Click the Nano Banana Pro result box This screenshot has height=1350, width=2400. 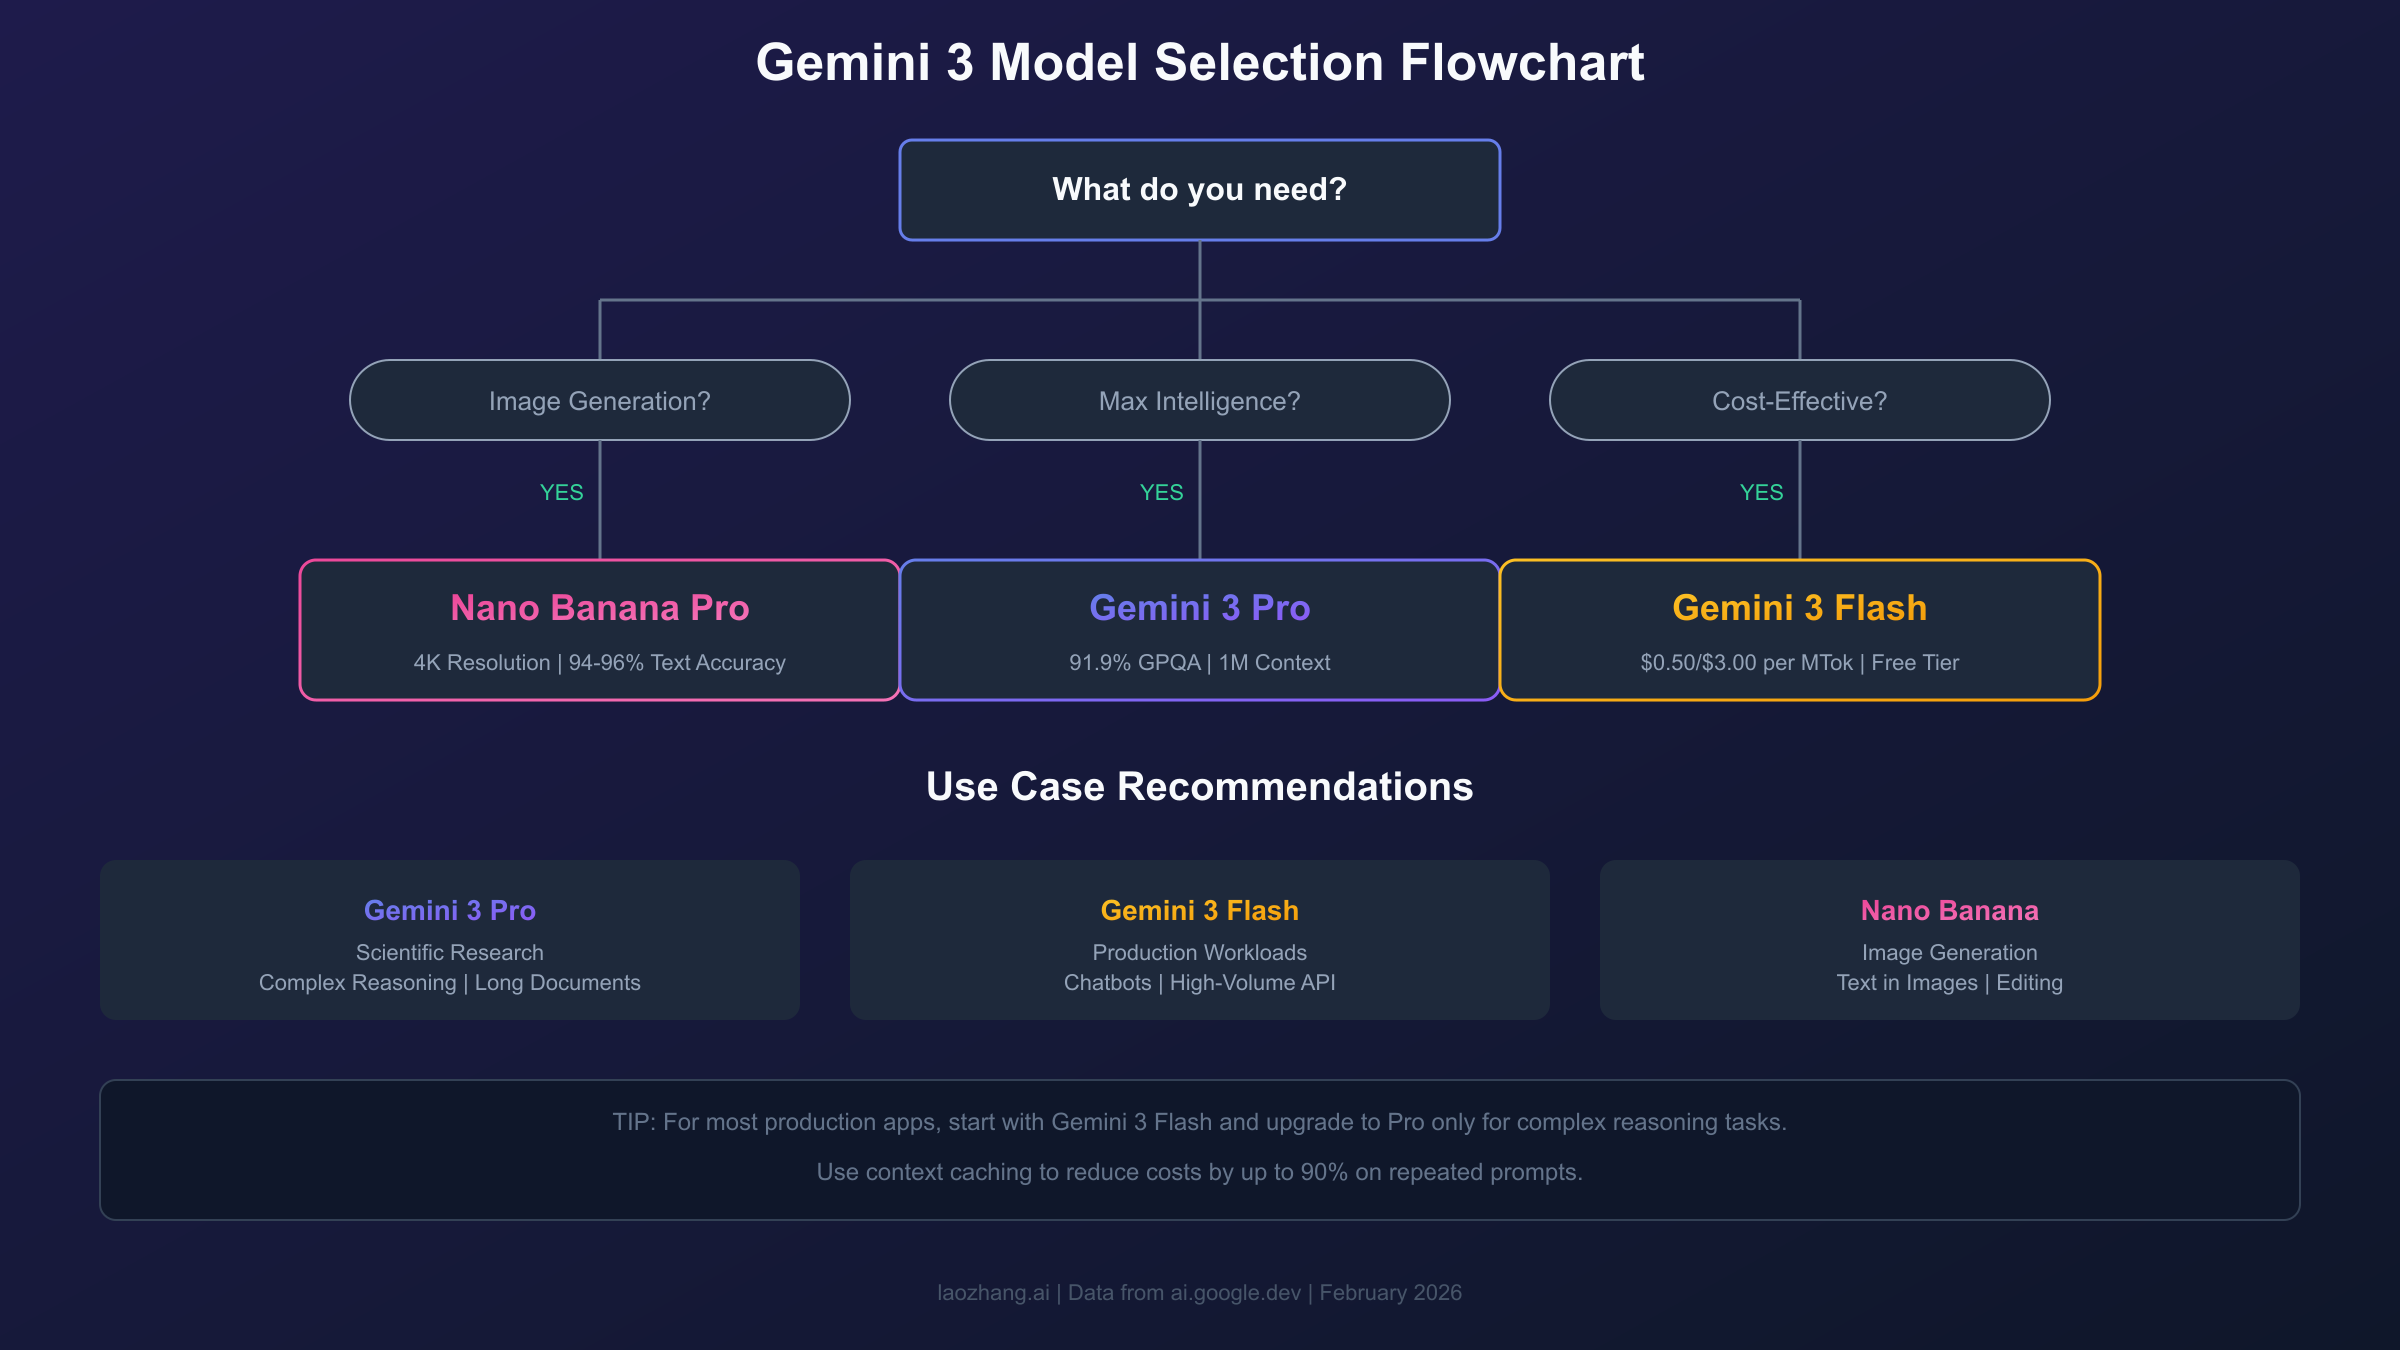pyautogui.click(x=599, y=630)
